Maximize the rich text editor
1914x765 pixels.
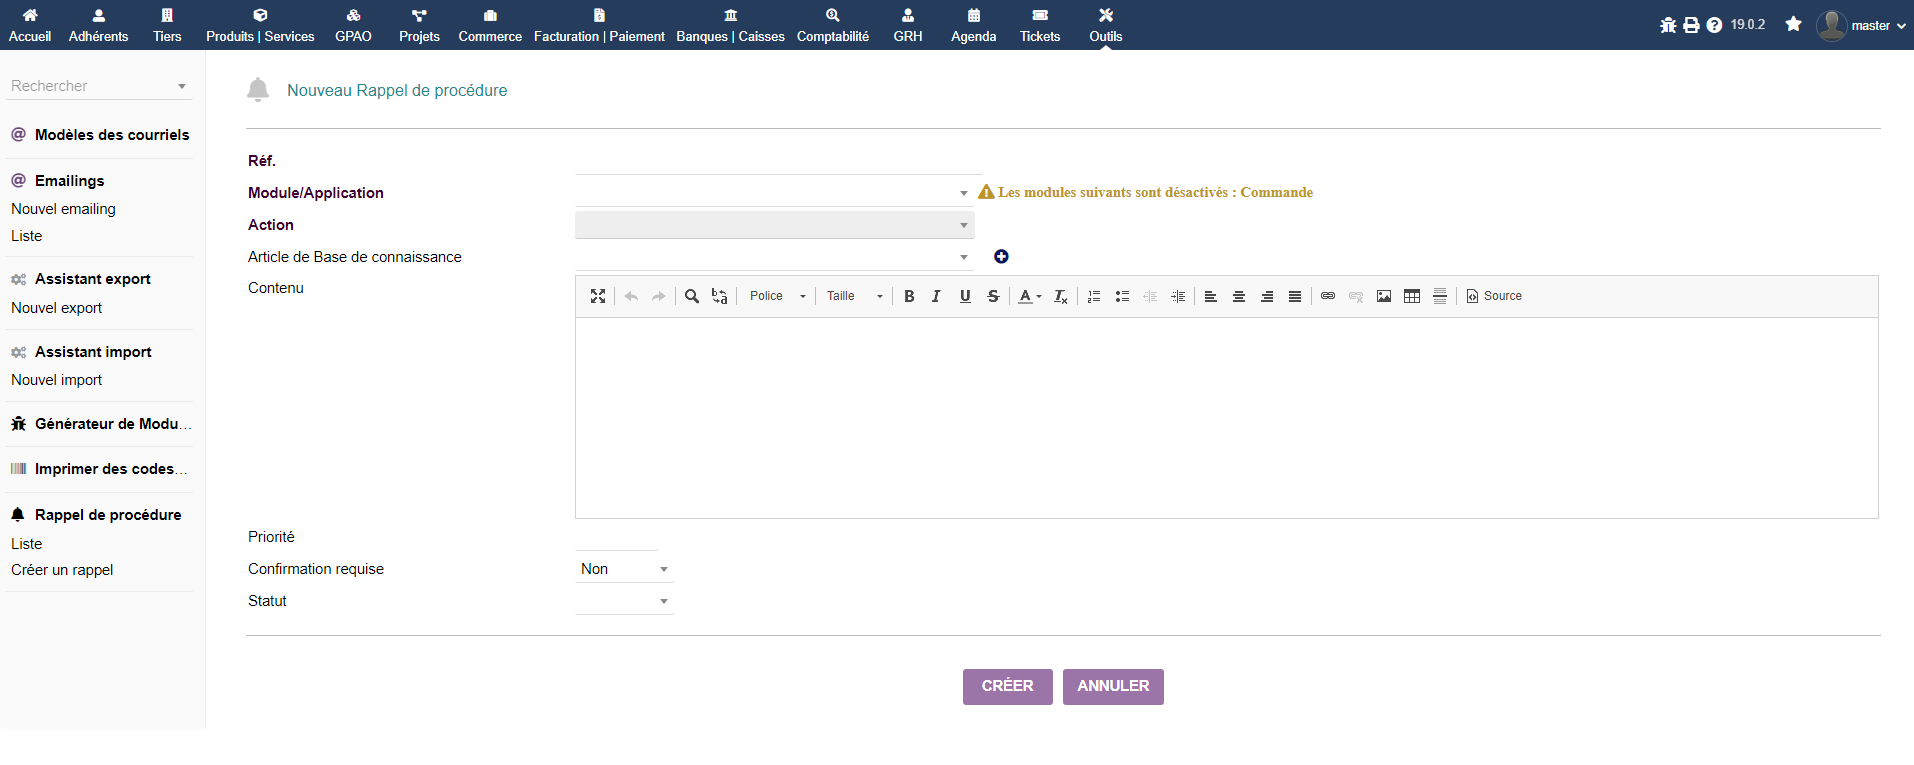pos(598,296)
